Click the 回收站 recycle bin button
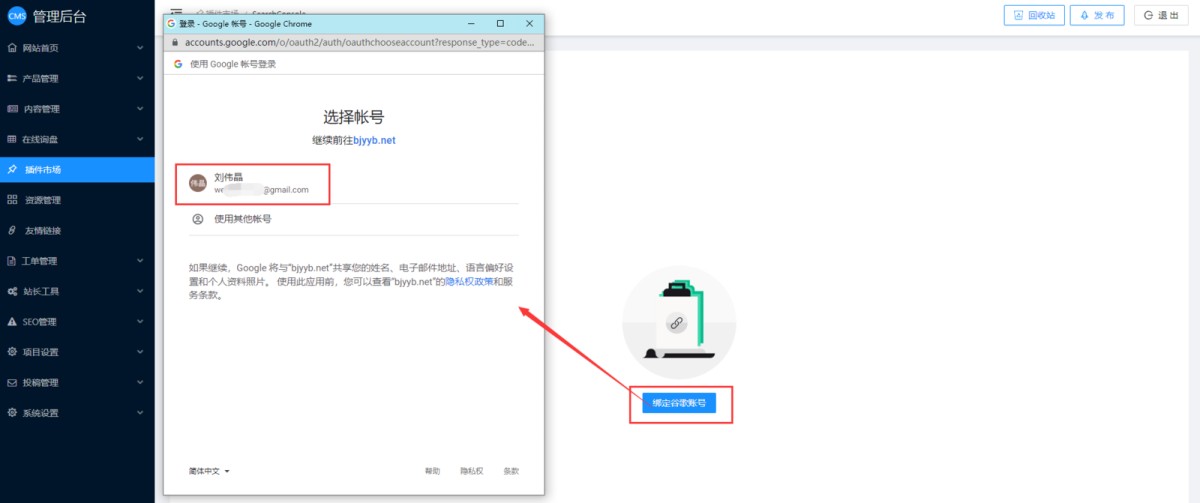 1033,15
